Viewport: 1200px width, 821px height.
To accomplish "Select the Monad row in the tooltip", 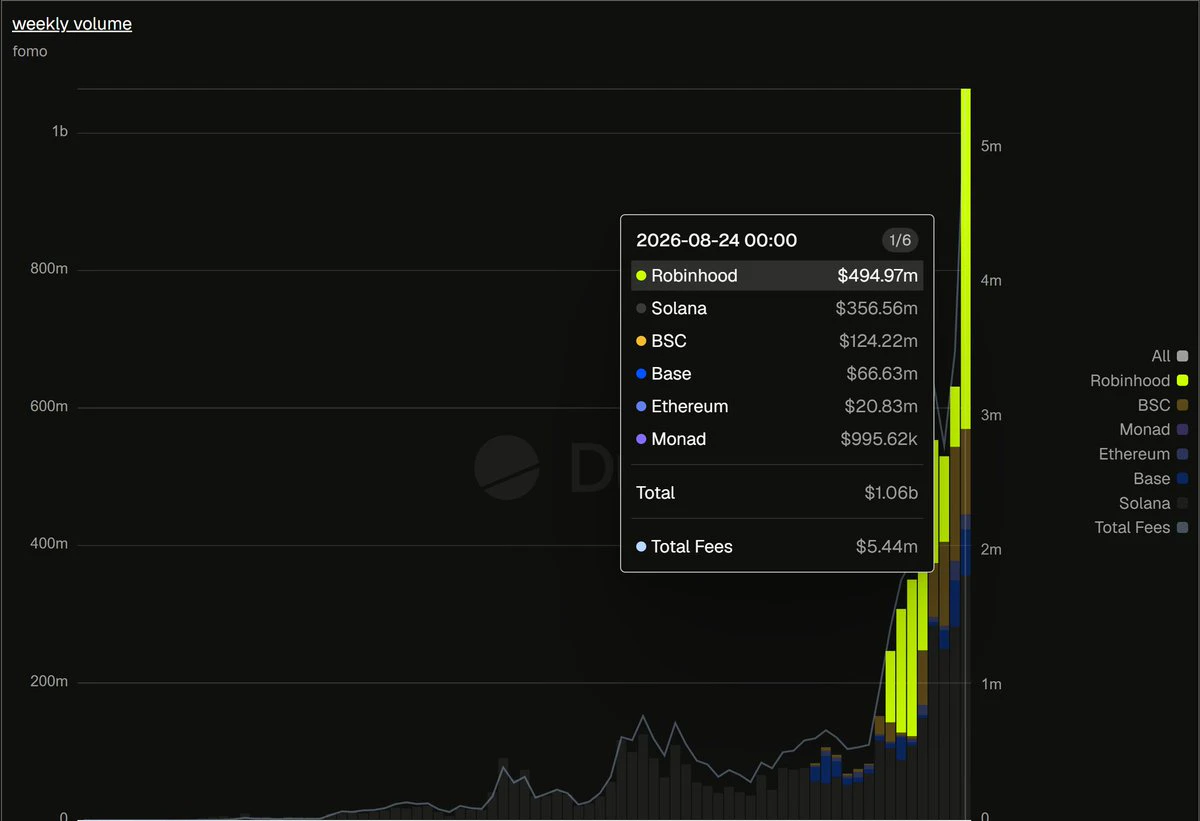I will [777, 439].
